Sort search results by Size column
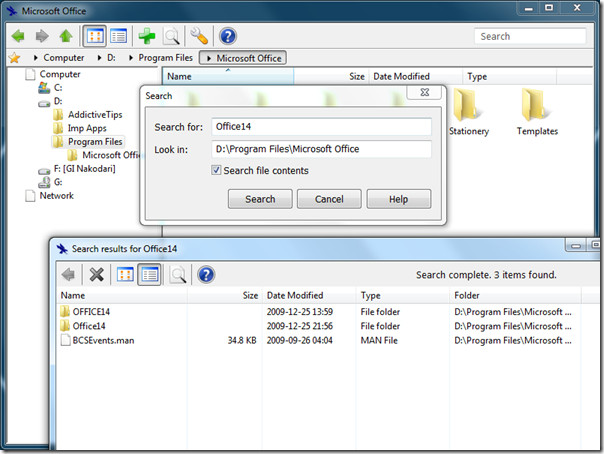This screenshot has height=454, width=604. (x=225, y=296)
